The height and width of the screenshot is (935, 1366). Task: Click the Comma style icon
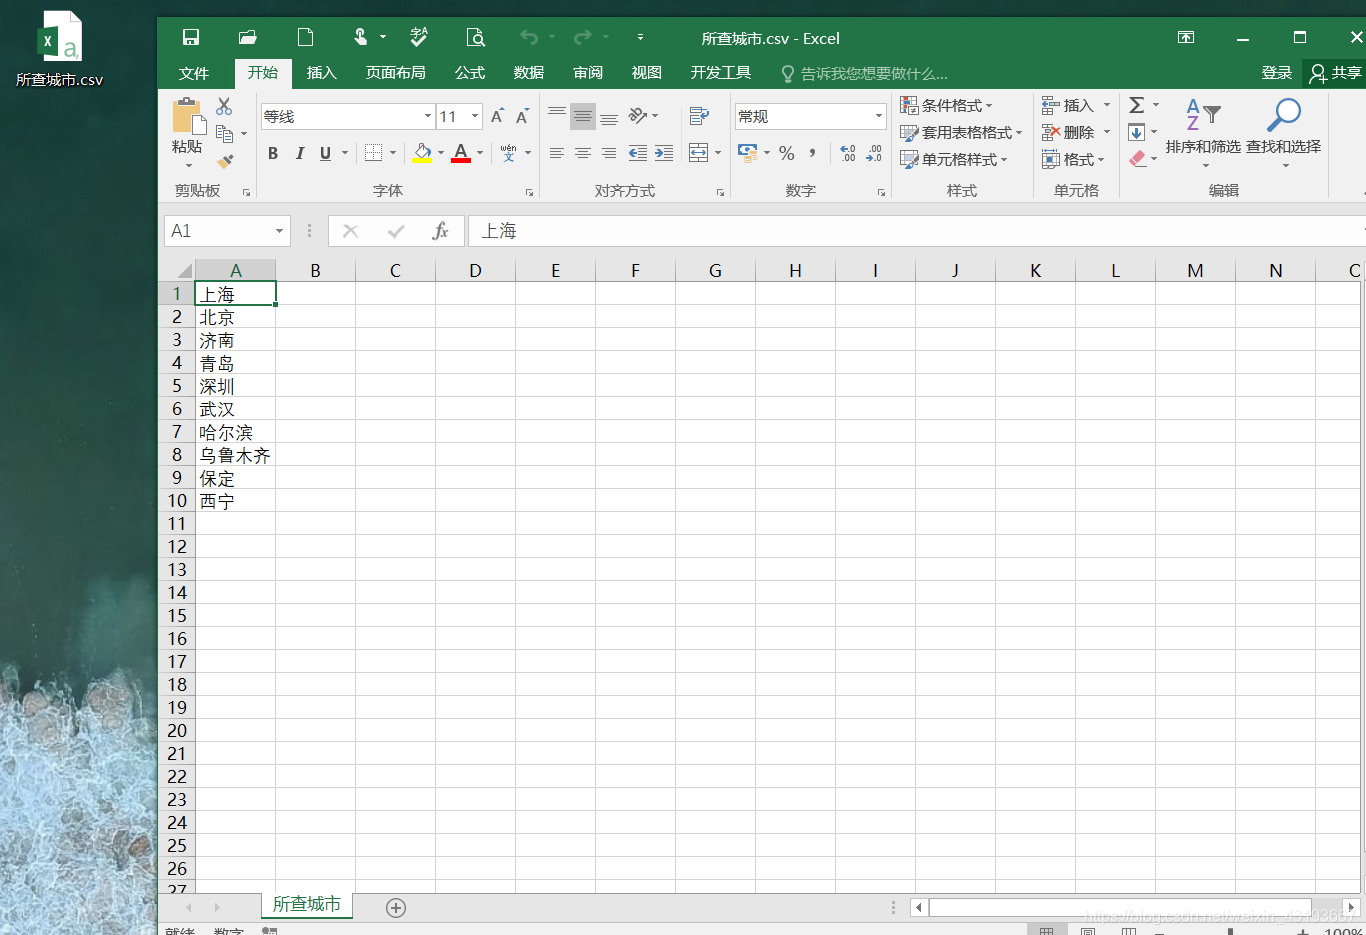[x=813, y=153]
